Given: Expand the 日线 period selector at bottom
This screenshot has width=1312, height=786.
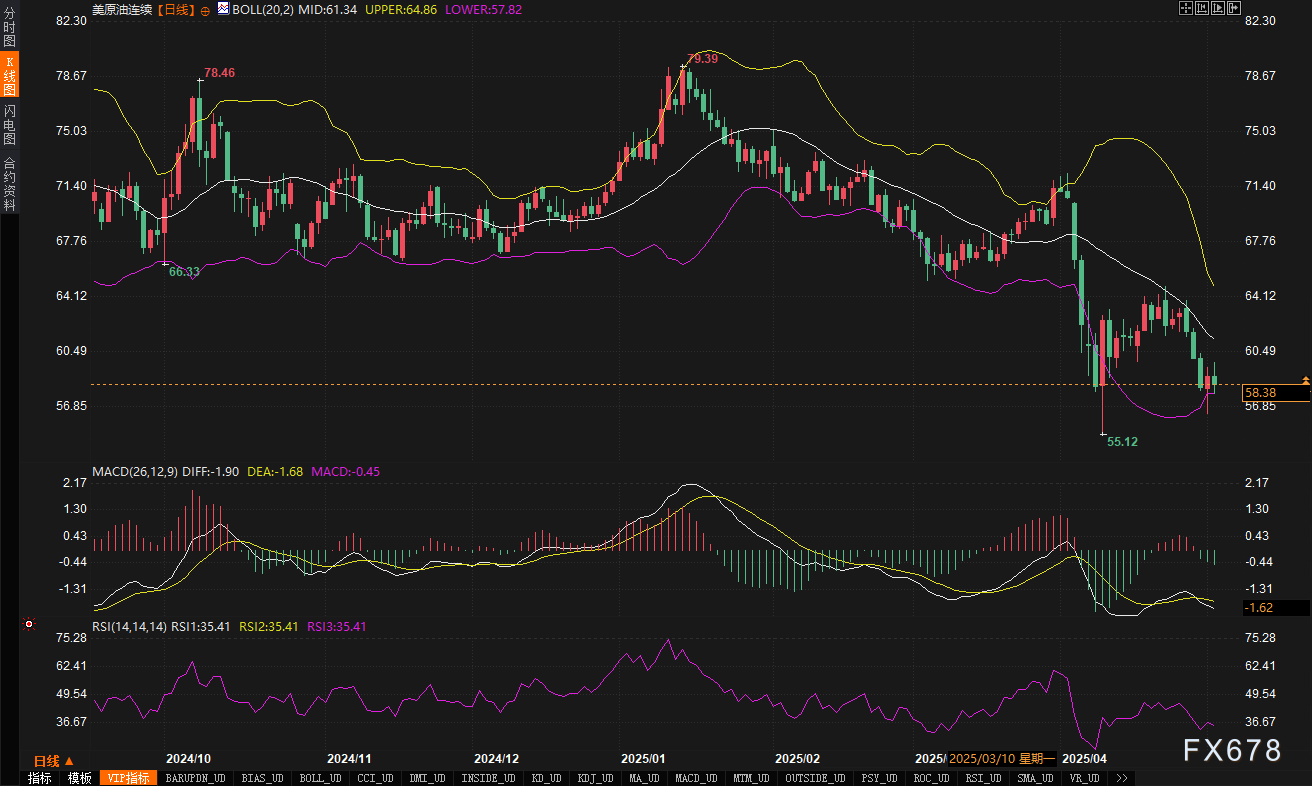Looking at the screenshot, I should tap(54, 760).
